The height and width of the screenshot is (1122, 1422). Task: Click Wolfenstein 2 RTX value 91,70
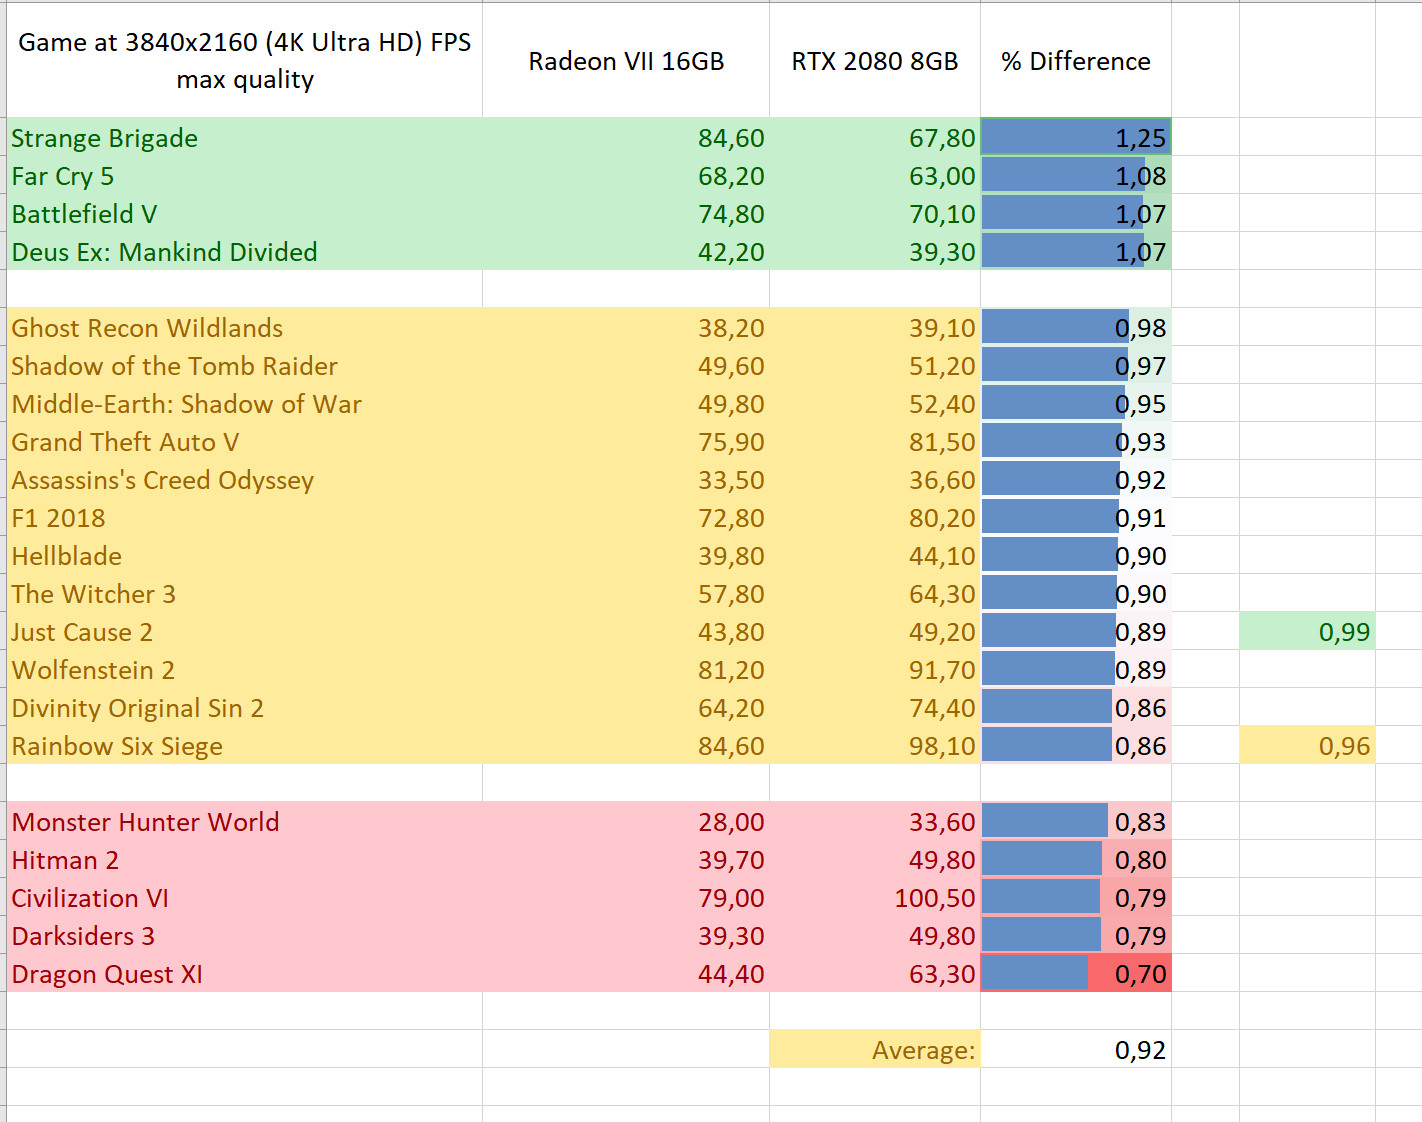coord(875,669)
